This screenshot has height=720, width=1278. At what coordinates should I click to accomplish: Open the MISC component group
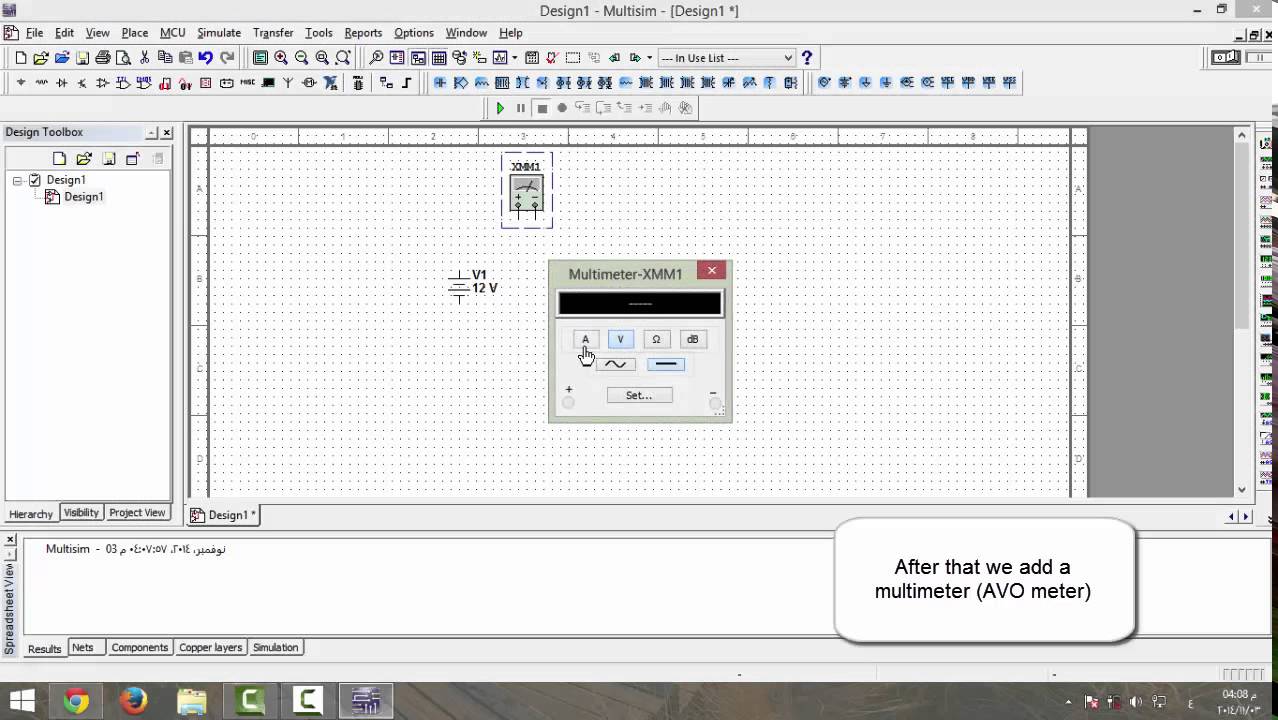pos(247,83)
